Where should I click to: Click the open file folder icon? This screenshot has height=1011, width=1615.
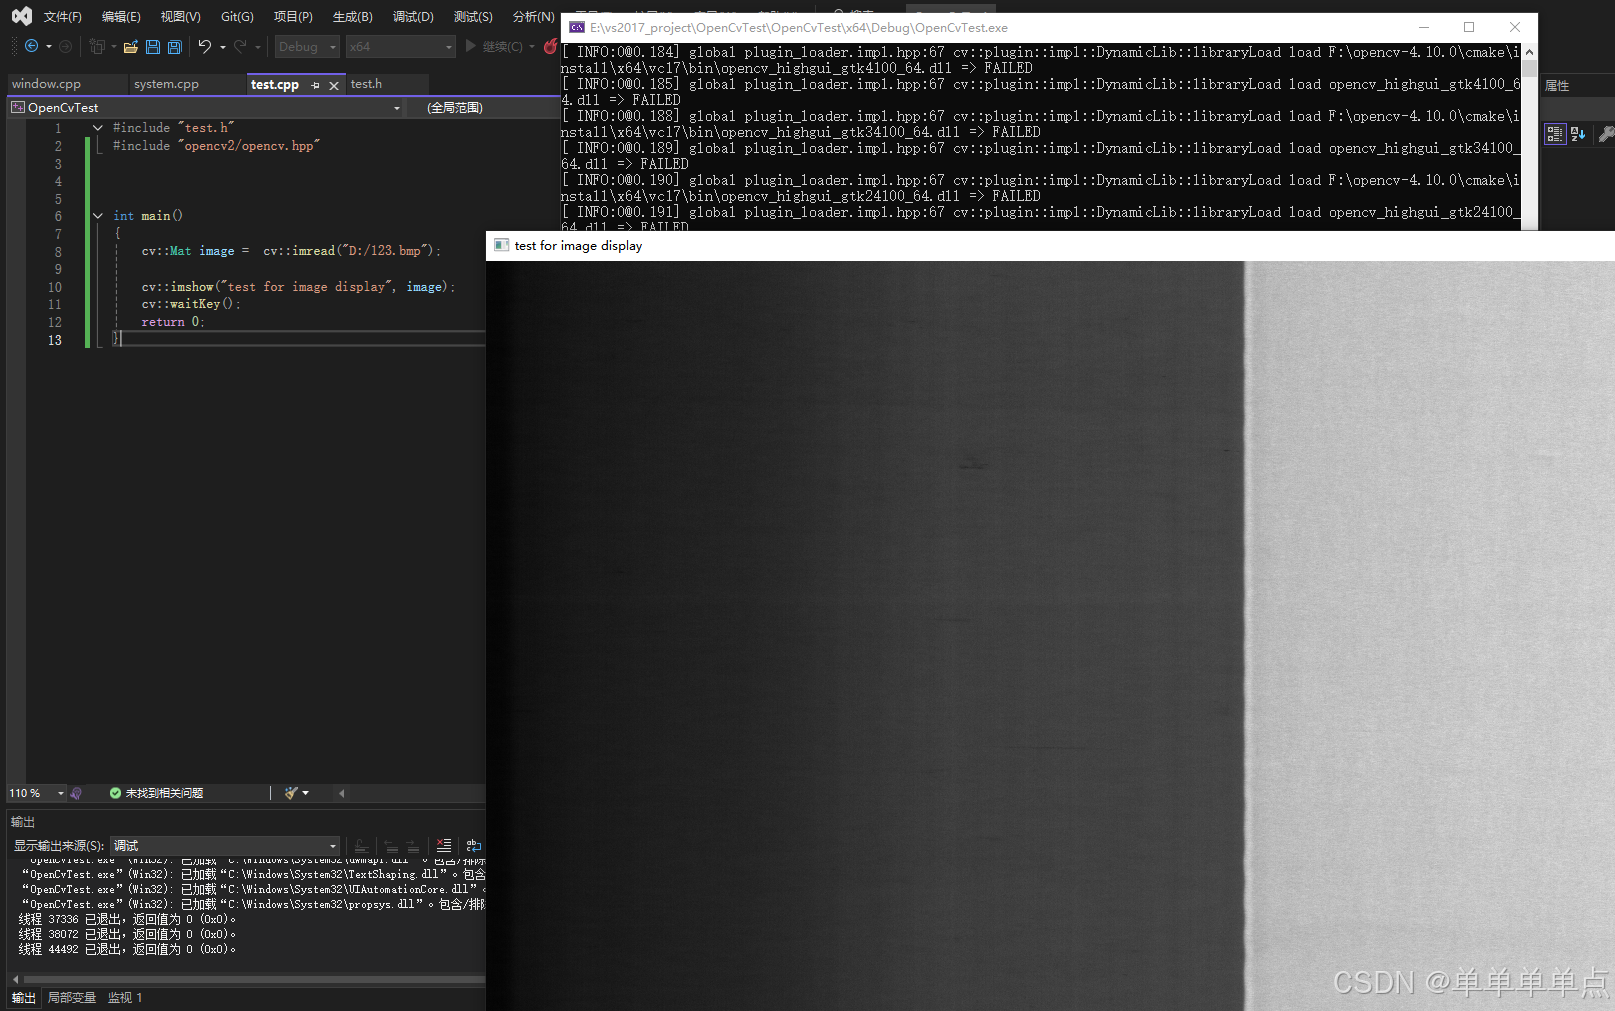(x=131, y=46)
